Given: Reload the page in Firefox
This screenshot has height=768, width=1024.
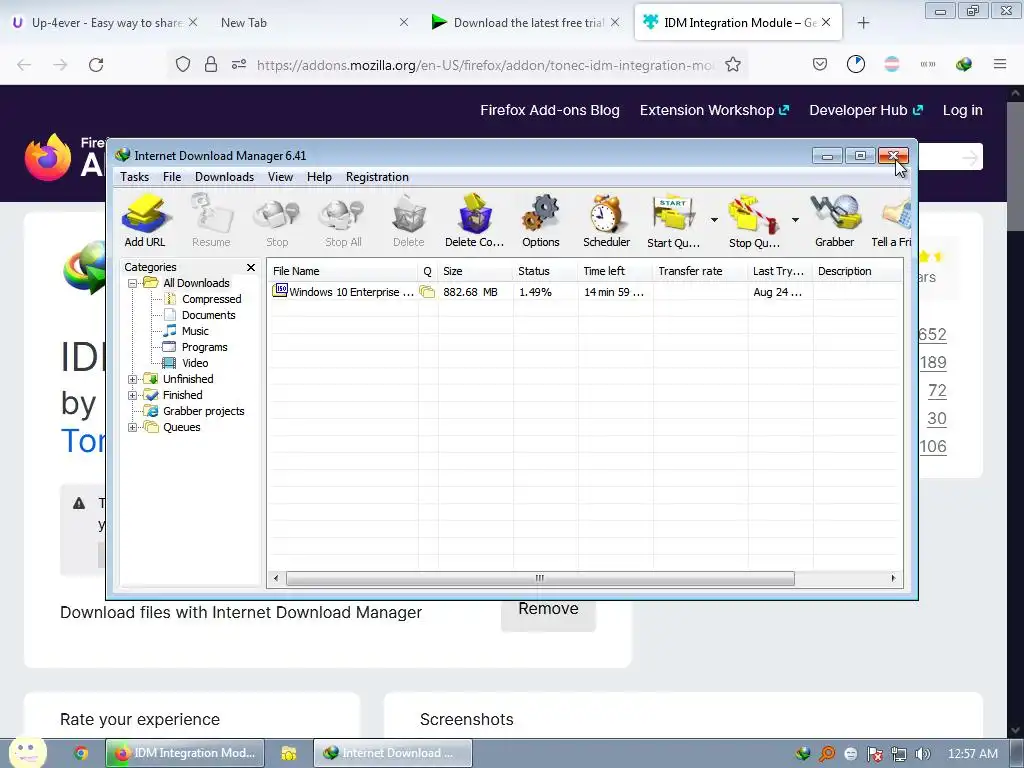Looking at the screenshot, I should point(96,65).
